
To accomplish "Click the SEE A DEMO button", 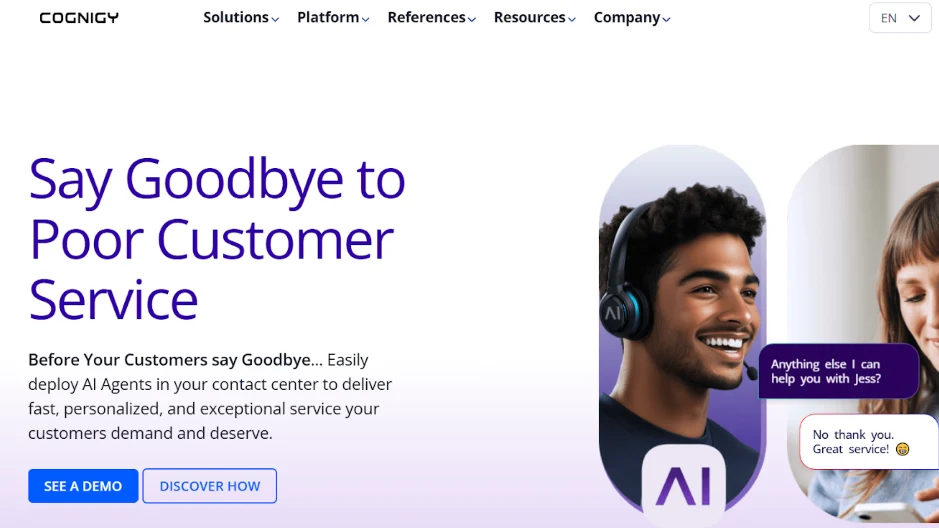I will (x=83, y=485).
